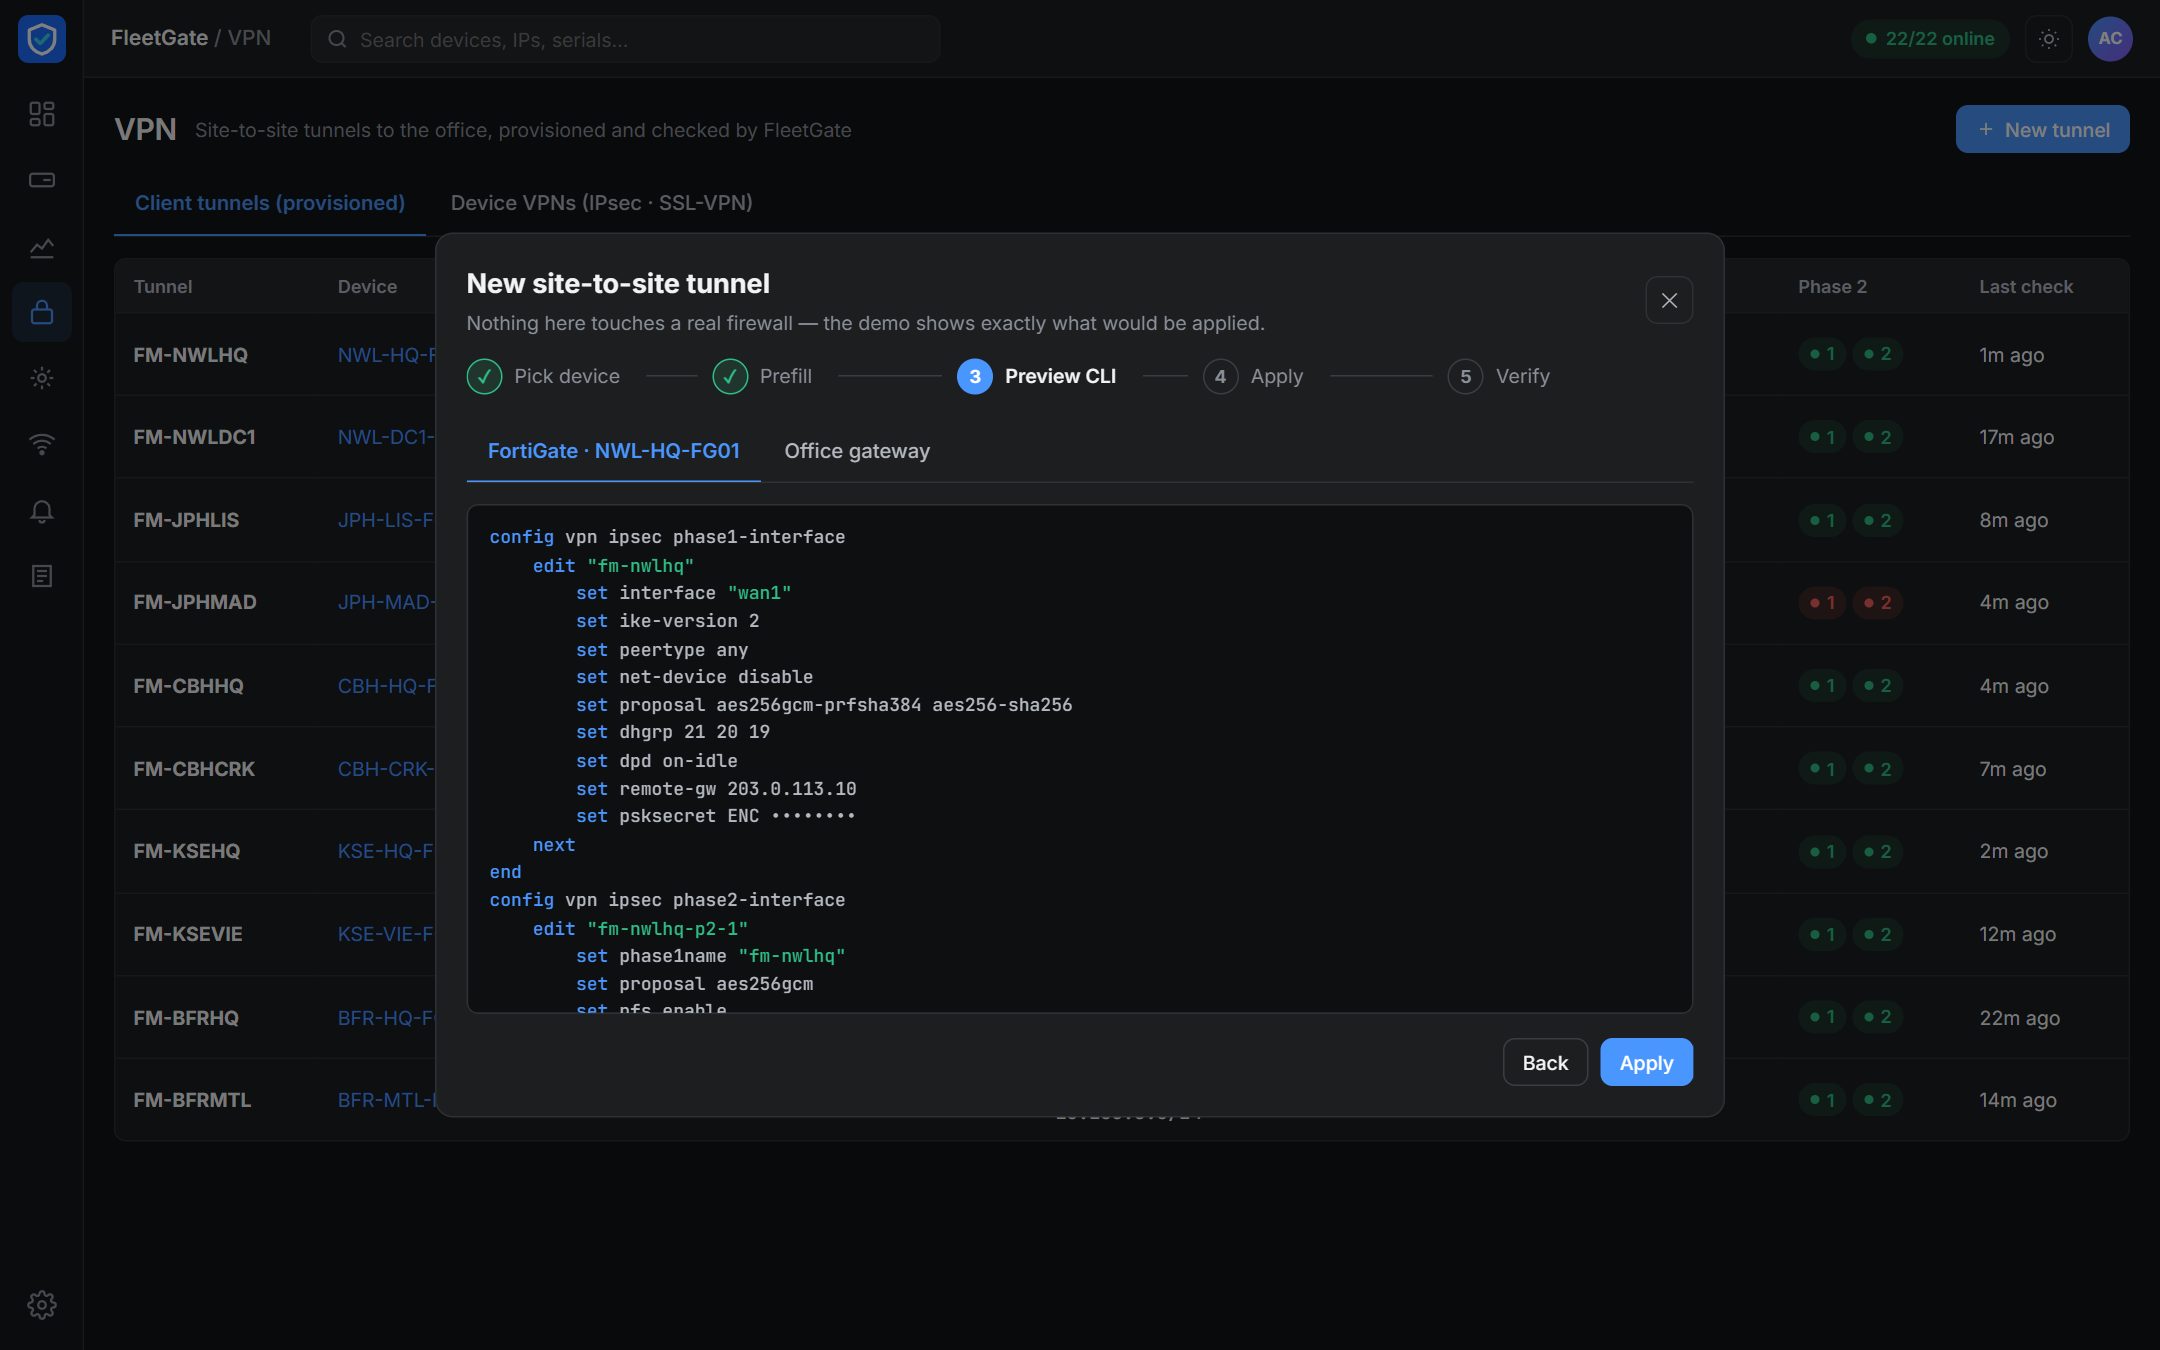This screenshot has height=1350, width=2160.
Task: Open the analytics chart icon in sidebar
Action: pyautogui.click(x=42, y=247)
